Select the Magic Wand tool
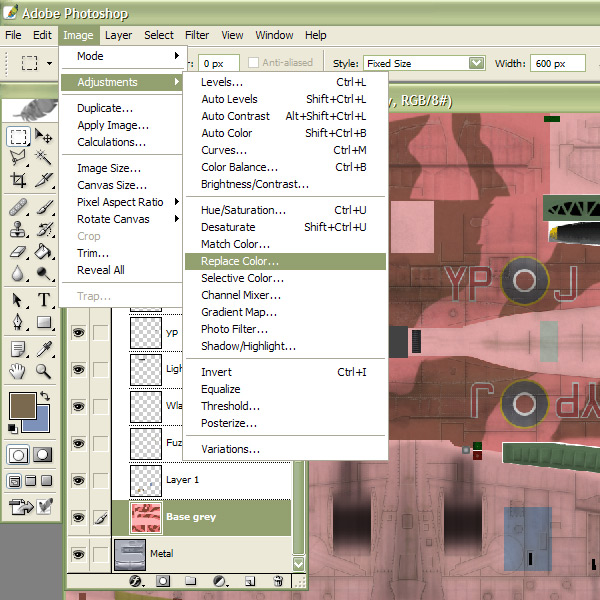The width and height of the screenshot is (600, 600). pos(43,158)
